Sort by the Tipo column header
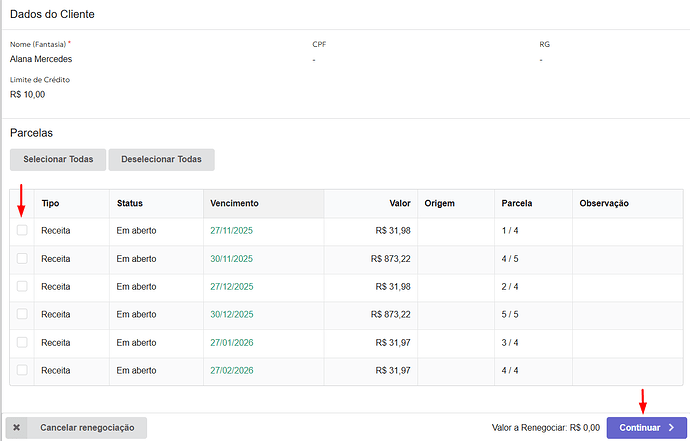Image resolution: width=690 pixels, height=441 pixels. pos(50,203)
